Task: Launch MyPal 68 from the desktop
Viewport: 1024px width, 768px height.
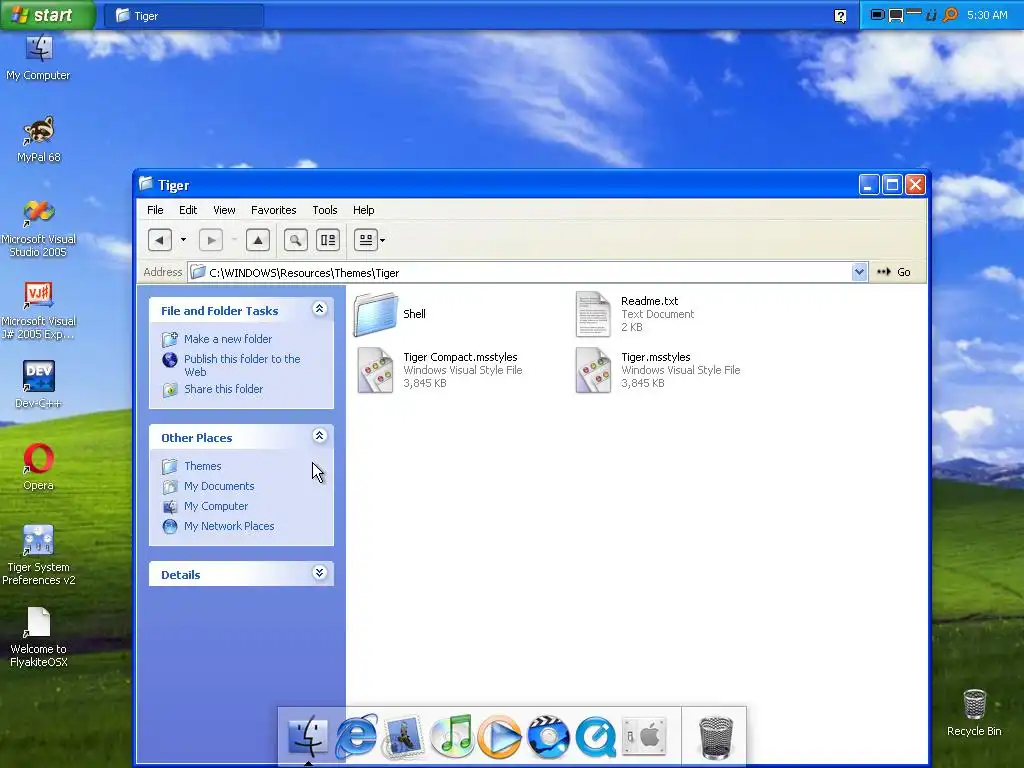Action: click(x=39, y=139)
